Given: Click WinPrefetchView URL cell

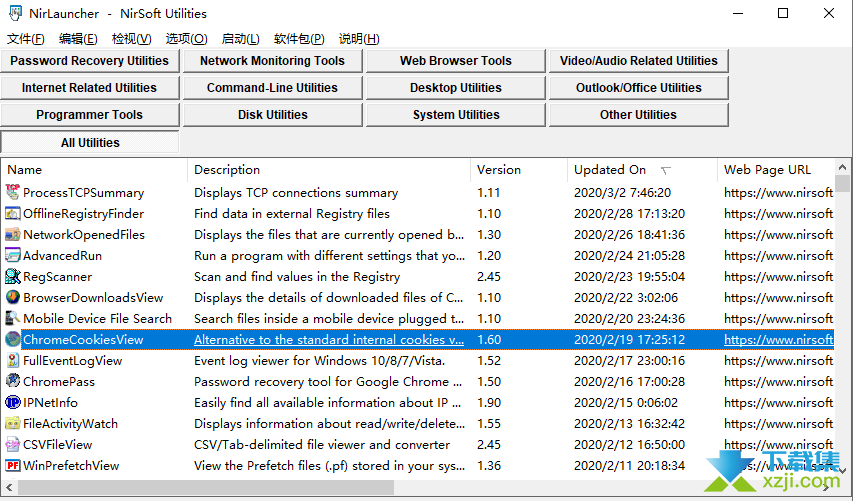Looking at the screenshot, I should tap(778, 466).
